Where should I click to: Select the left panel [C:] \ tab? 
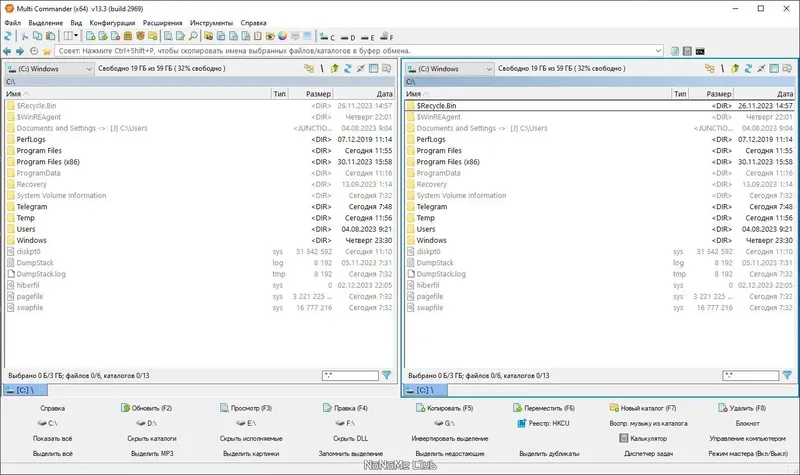click(x=26, y=390)
